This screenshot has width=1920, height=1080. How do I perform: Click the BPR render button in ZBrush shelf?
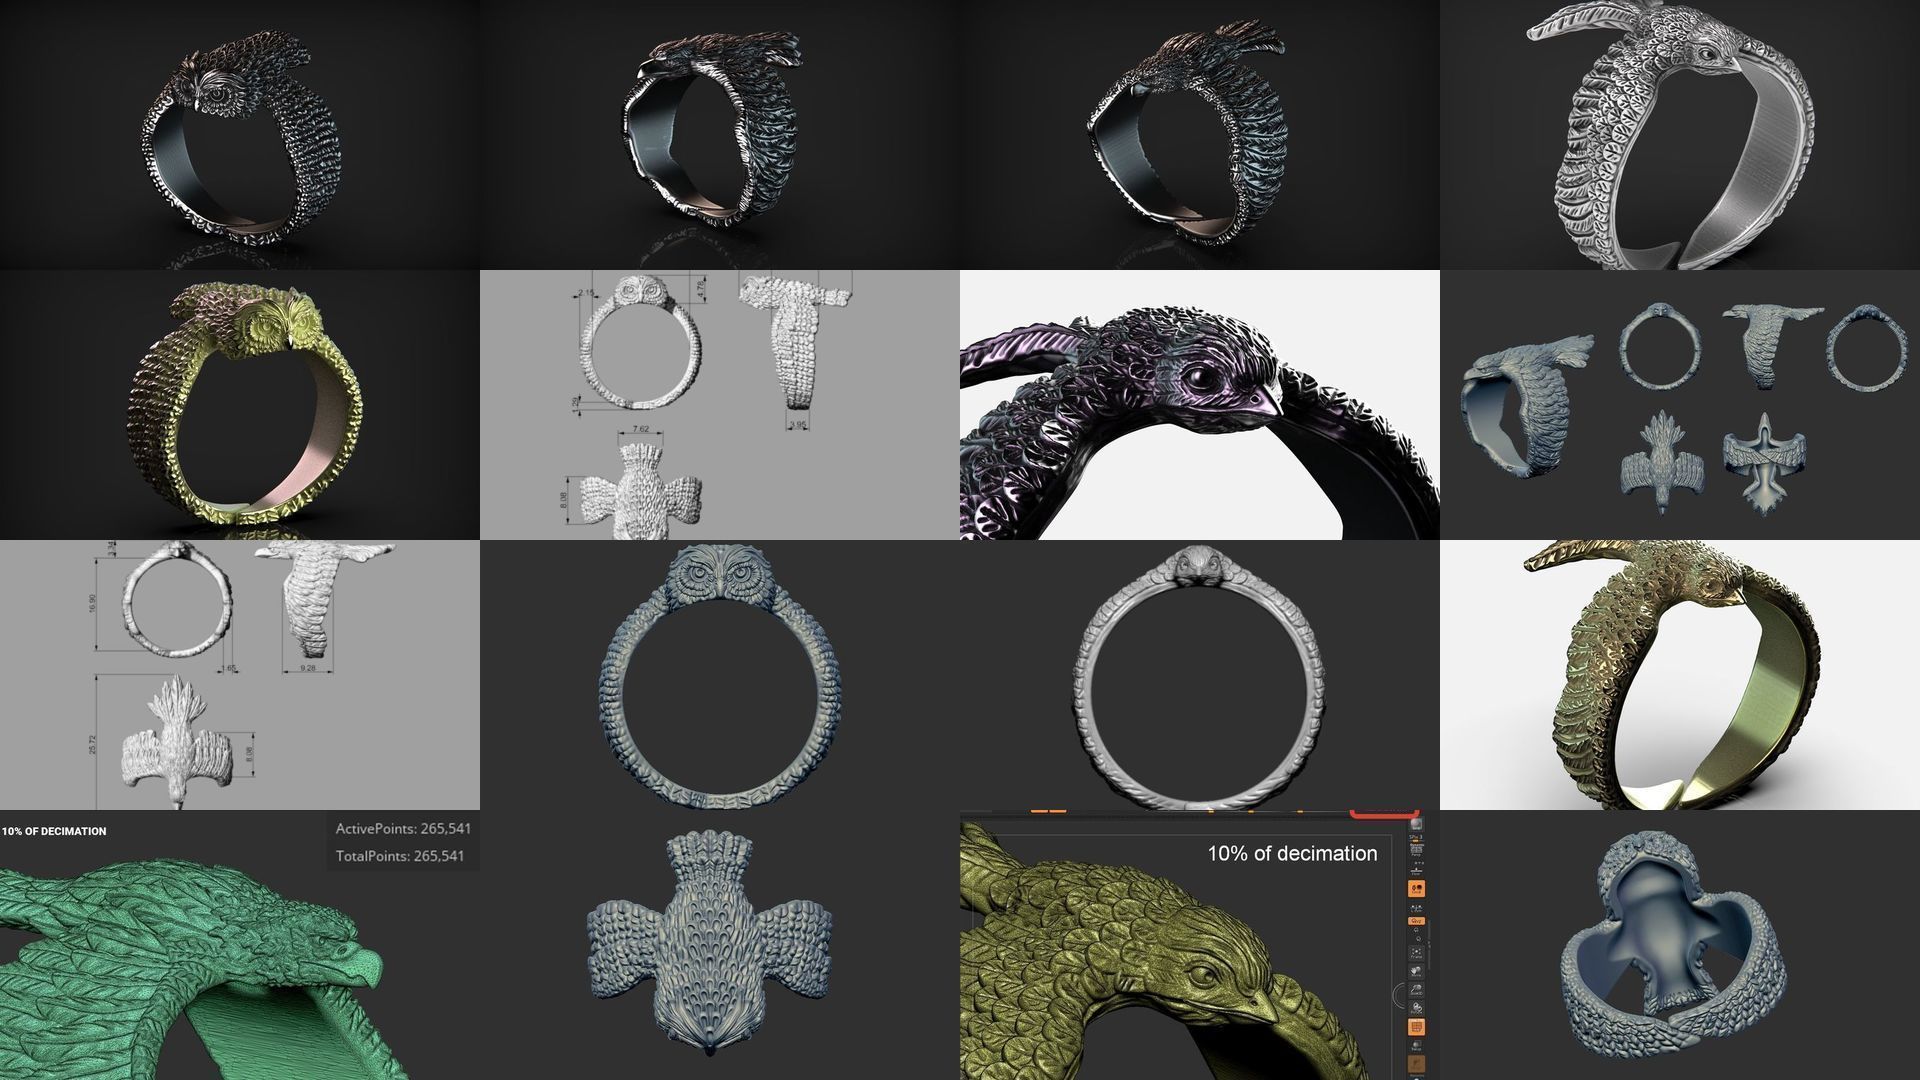pos(1417,825)
